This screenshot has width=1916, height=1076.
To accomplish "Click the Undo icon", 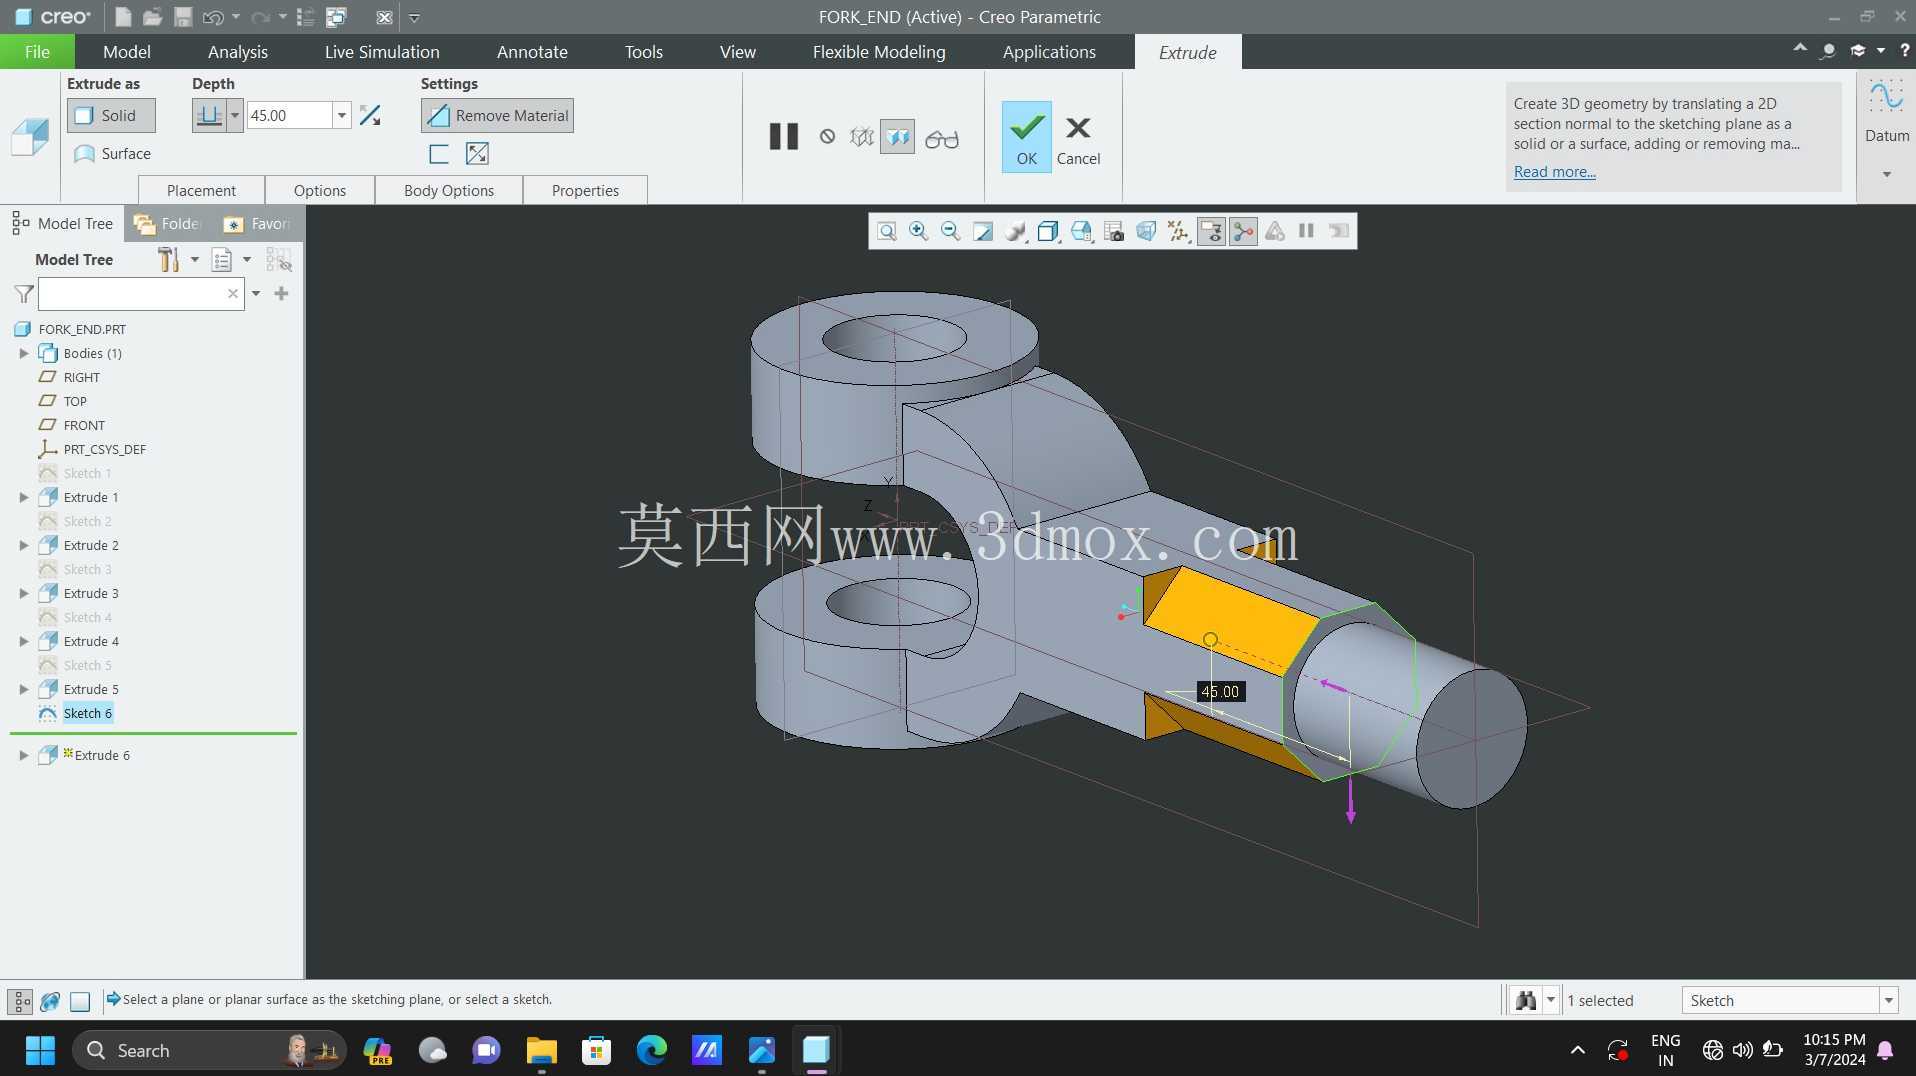I will [x=212, y=17].
